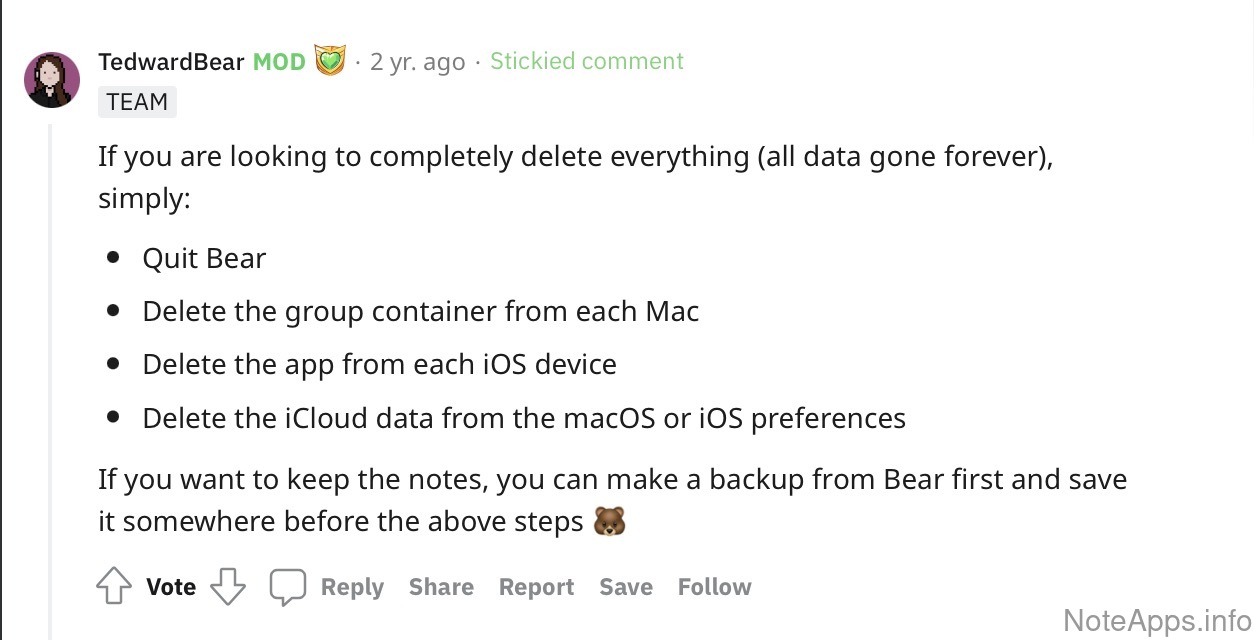Click TedwardBear's avatar picture
Viewport: 1254px width, 640px height.
coord(52,80)
